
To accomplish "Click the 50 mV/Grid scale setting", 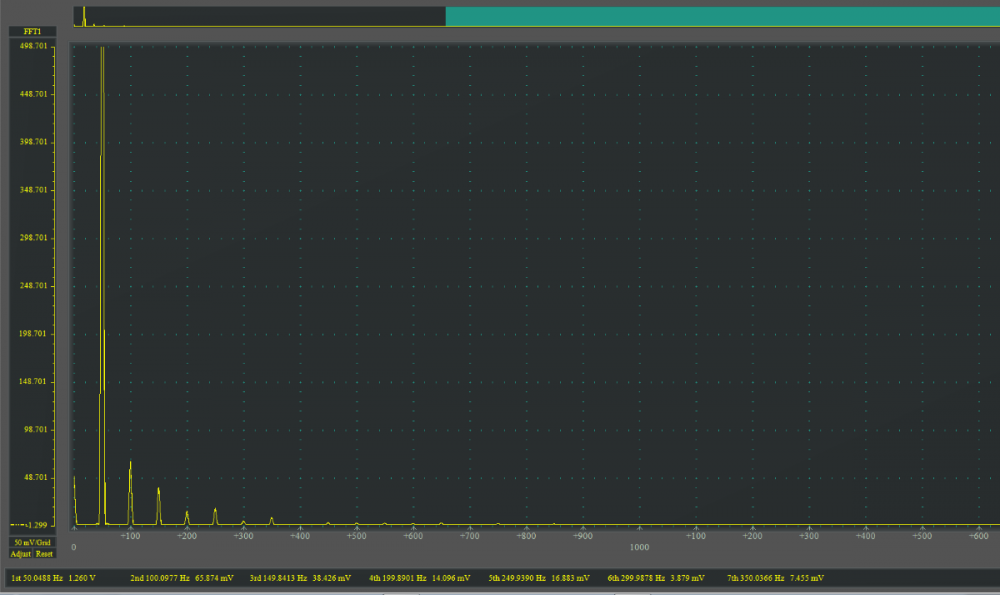I will coord(32,543).
